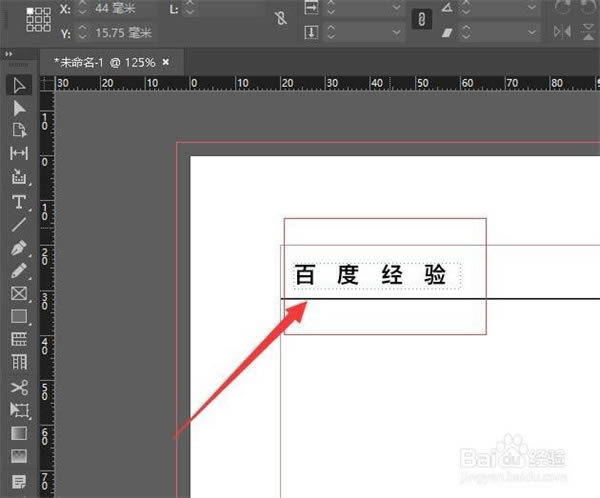Image resolution: width=600 pixels, height=498 pixels.
Task: Flip the object horizontally
Action: pos(562,32)
